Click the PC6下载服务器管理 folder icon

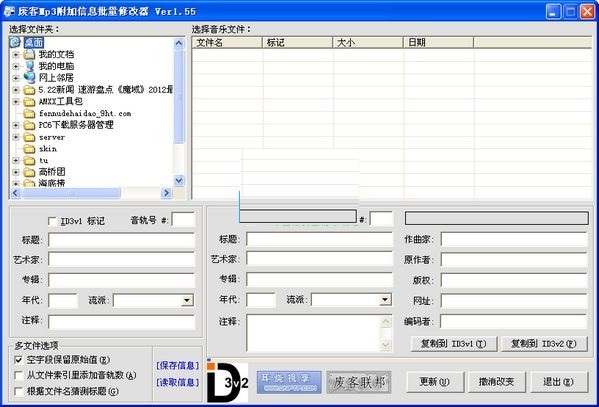(29, 125)
